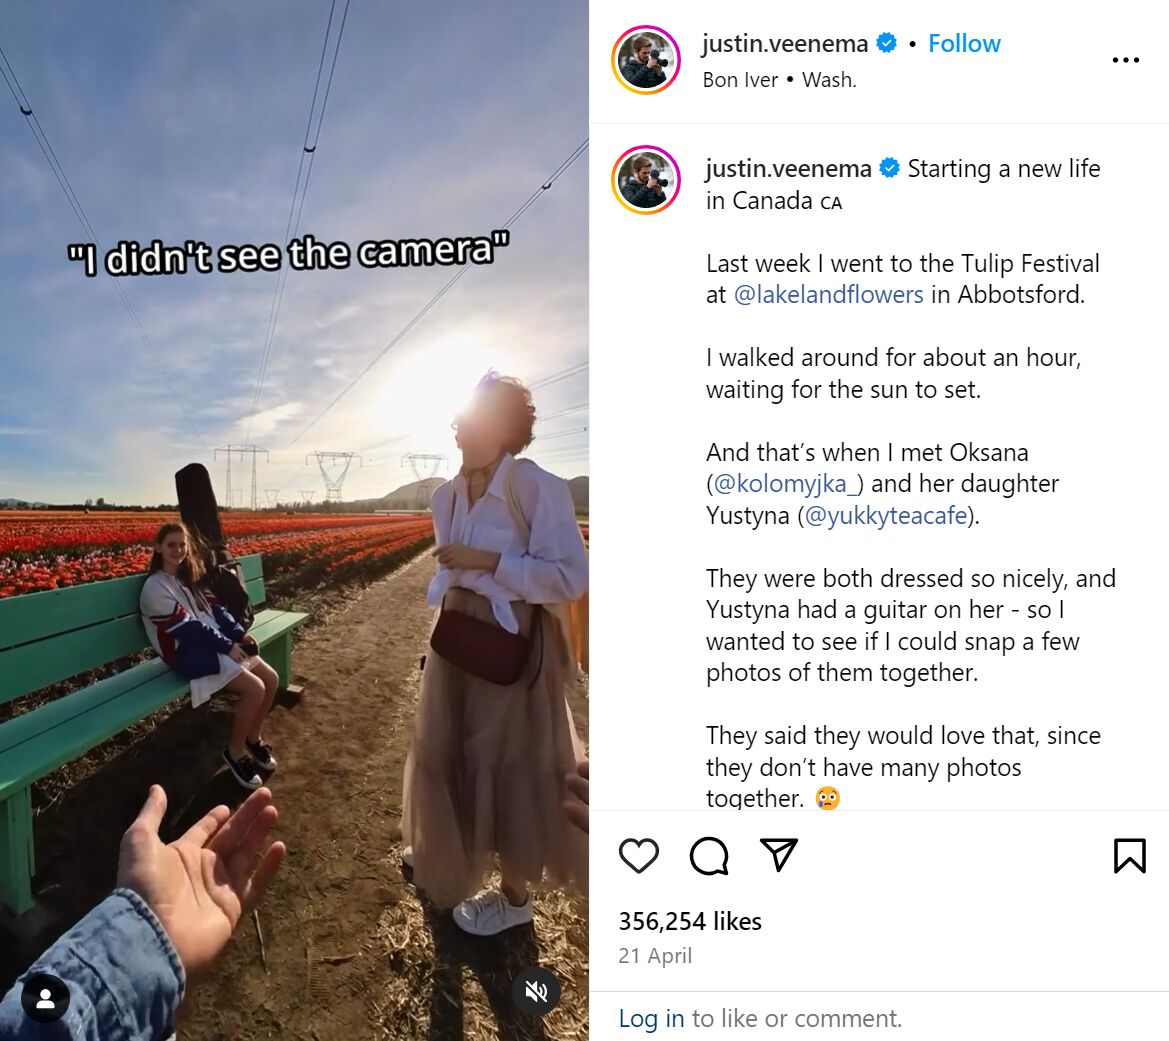The image size is (1169, 1041).
Task: Share the post with the paper plane icon
Action: [x=778, y=855]
